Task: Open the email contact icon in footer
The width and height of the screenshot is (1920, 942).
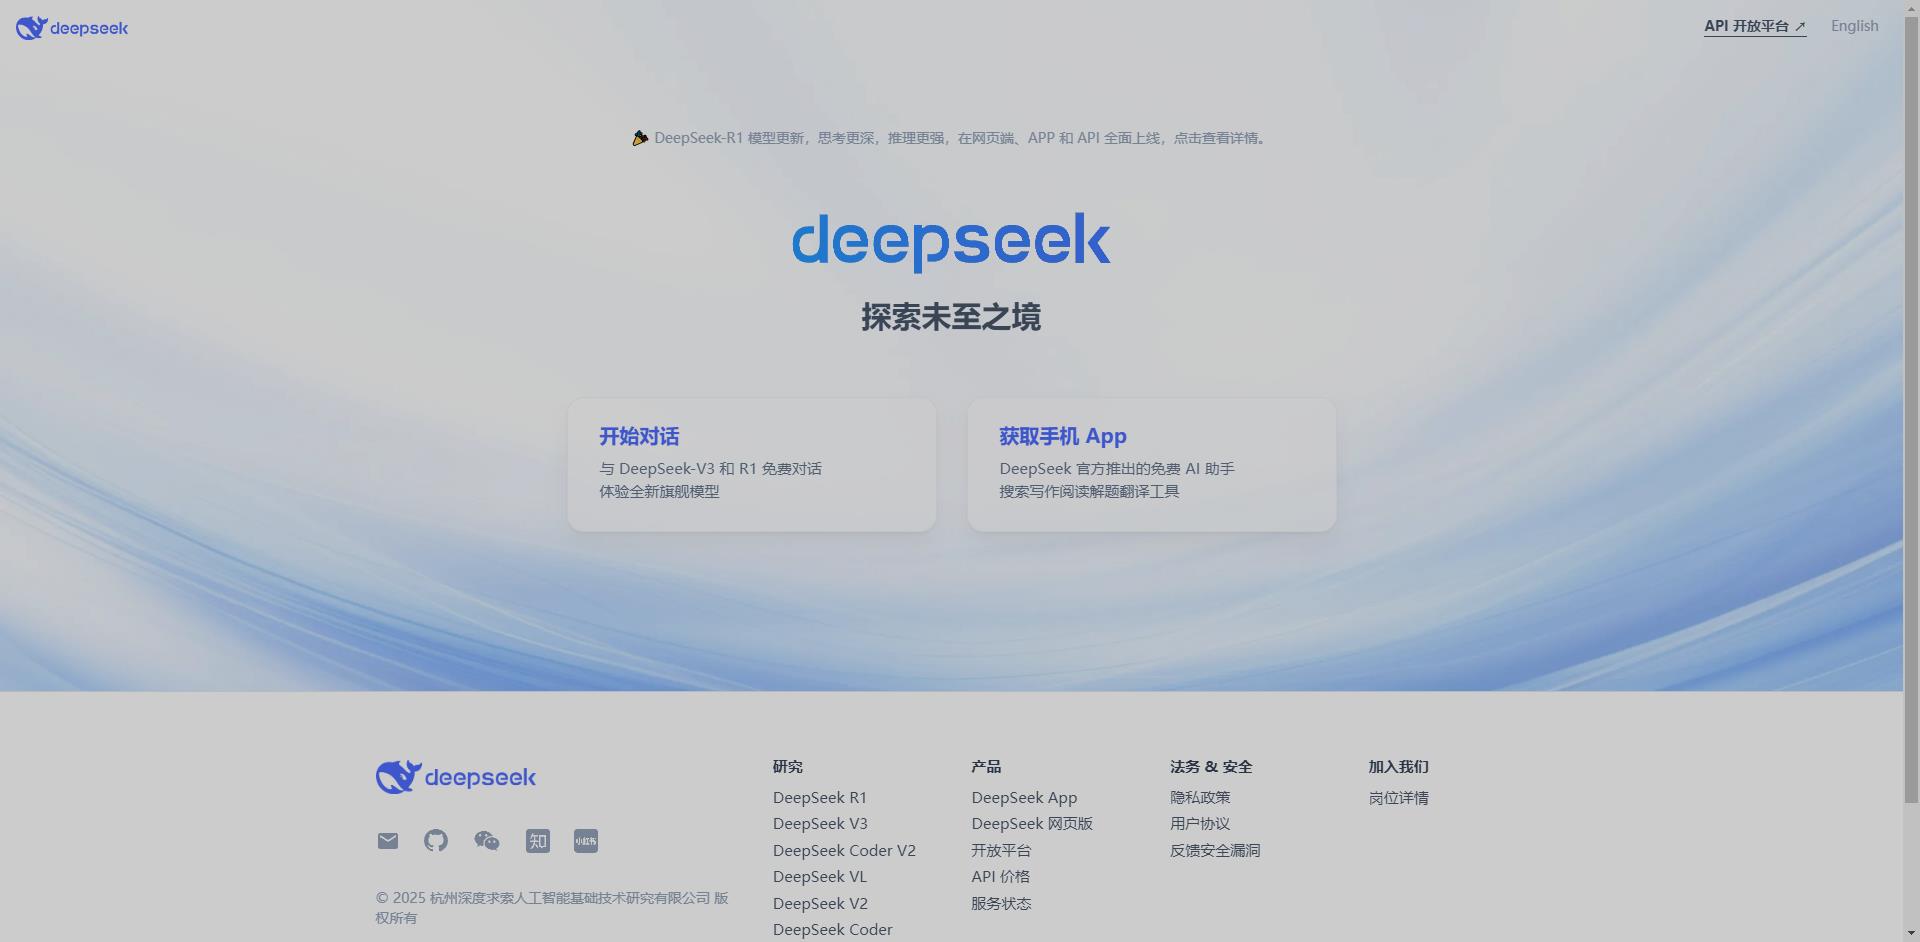Action: click(x=387, y=841)
